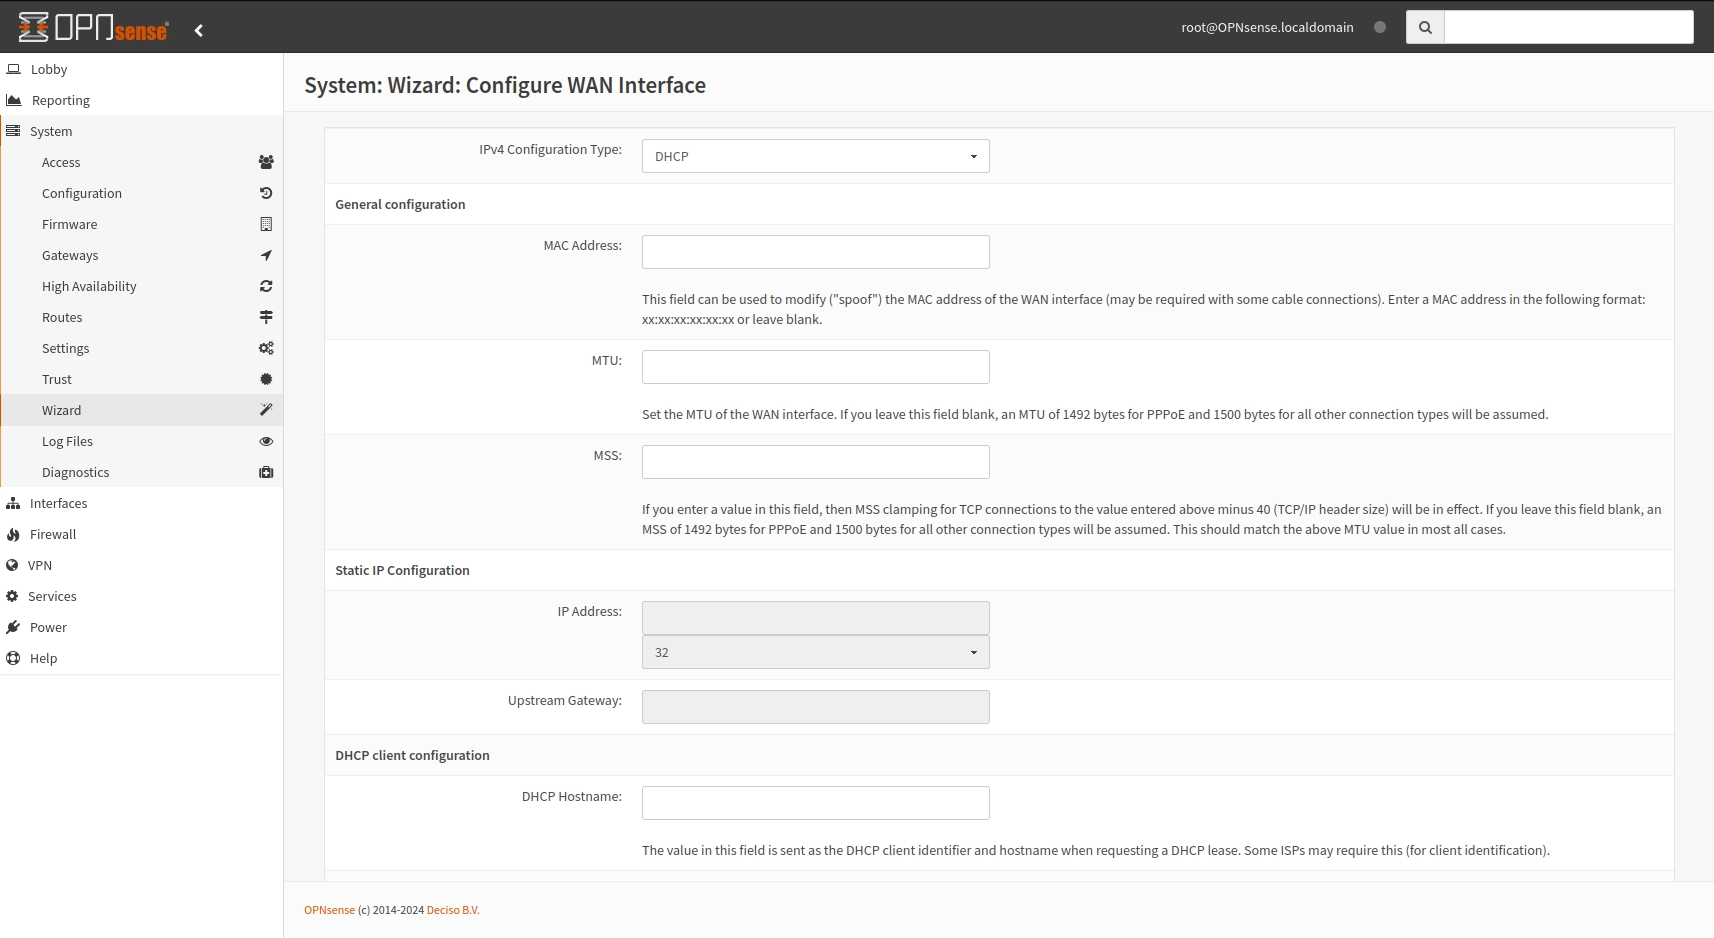
Task: Click the High Availability refresh icon
Action: tap(266, 286)
